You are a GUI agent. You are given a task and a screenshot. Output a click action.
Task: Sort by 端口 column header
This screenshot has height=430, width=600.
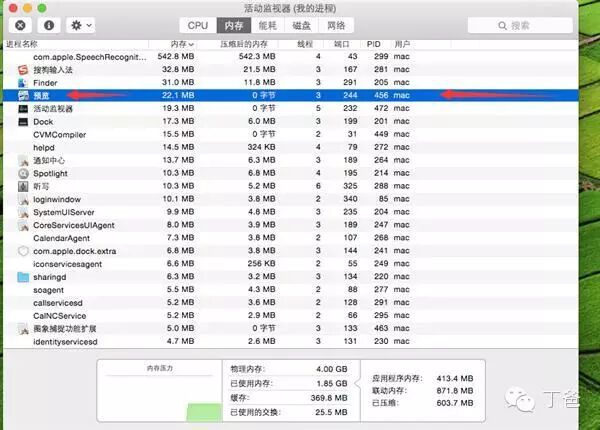click(x=342, y=44)
